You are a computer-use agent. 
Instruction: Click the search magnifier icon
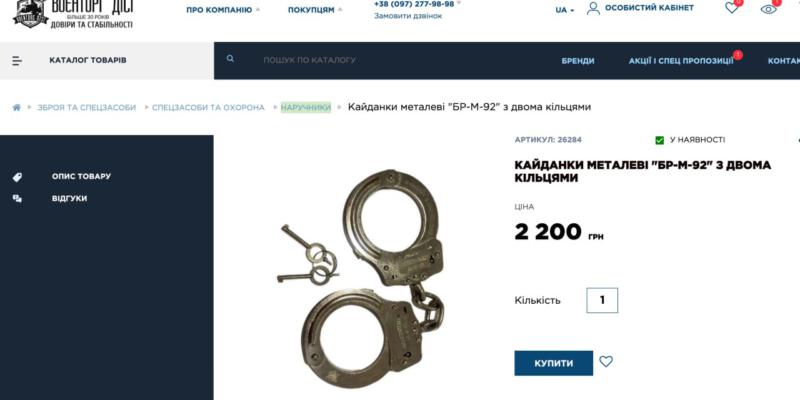click(231, 59)
